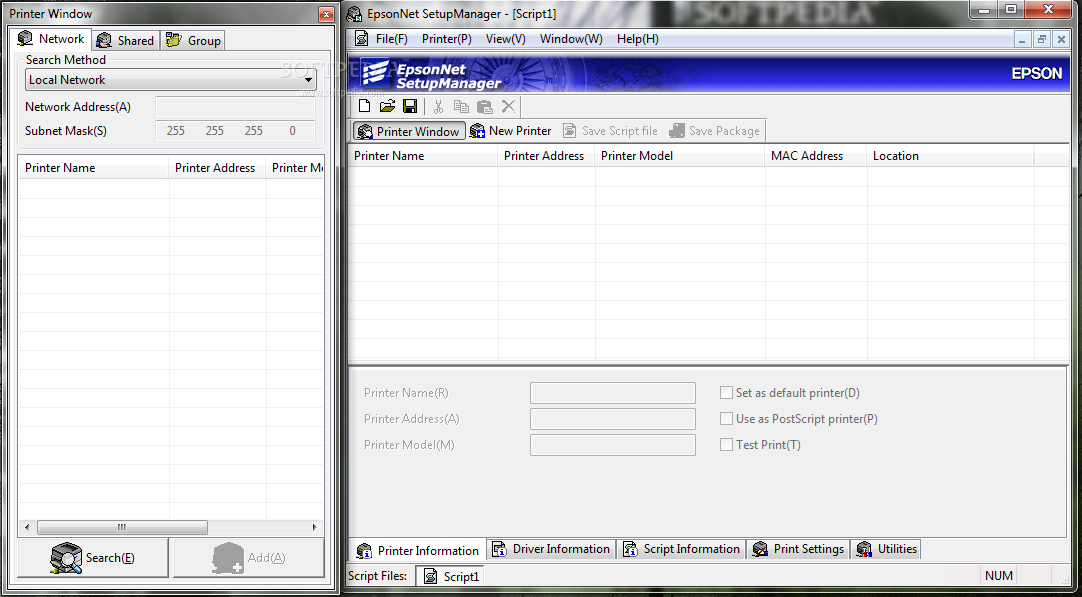Click the scroll right arrow in Printer Window
This screenshot has height=597, width=1082.
(315, 527)
